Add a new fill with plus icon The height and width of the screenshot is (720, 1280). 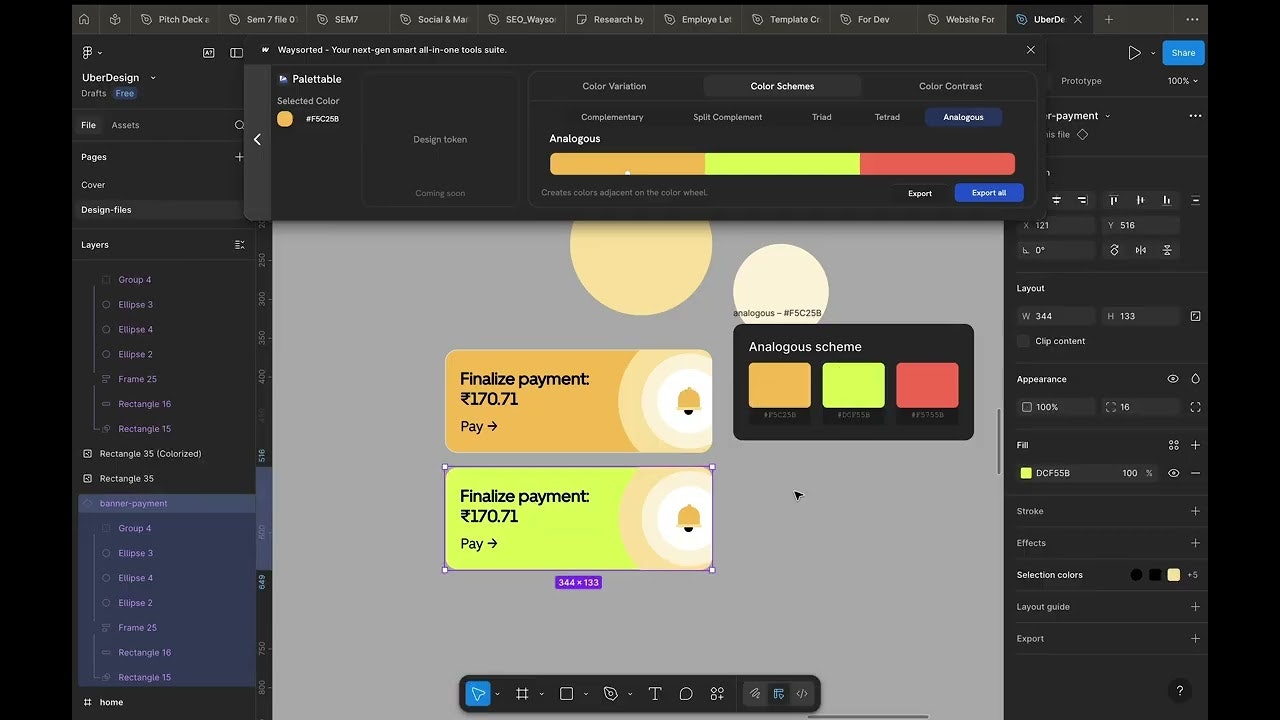point(1196,445)
